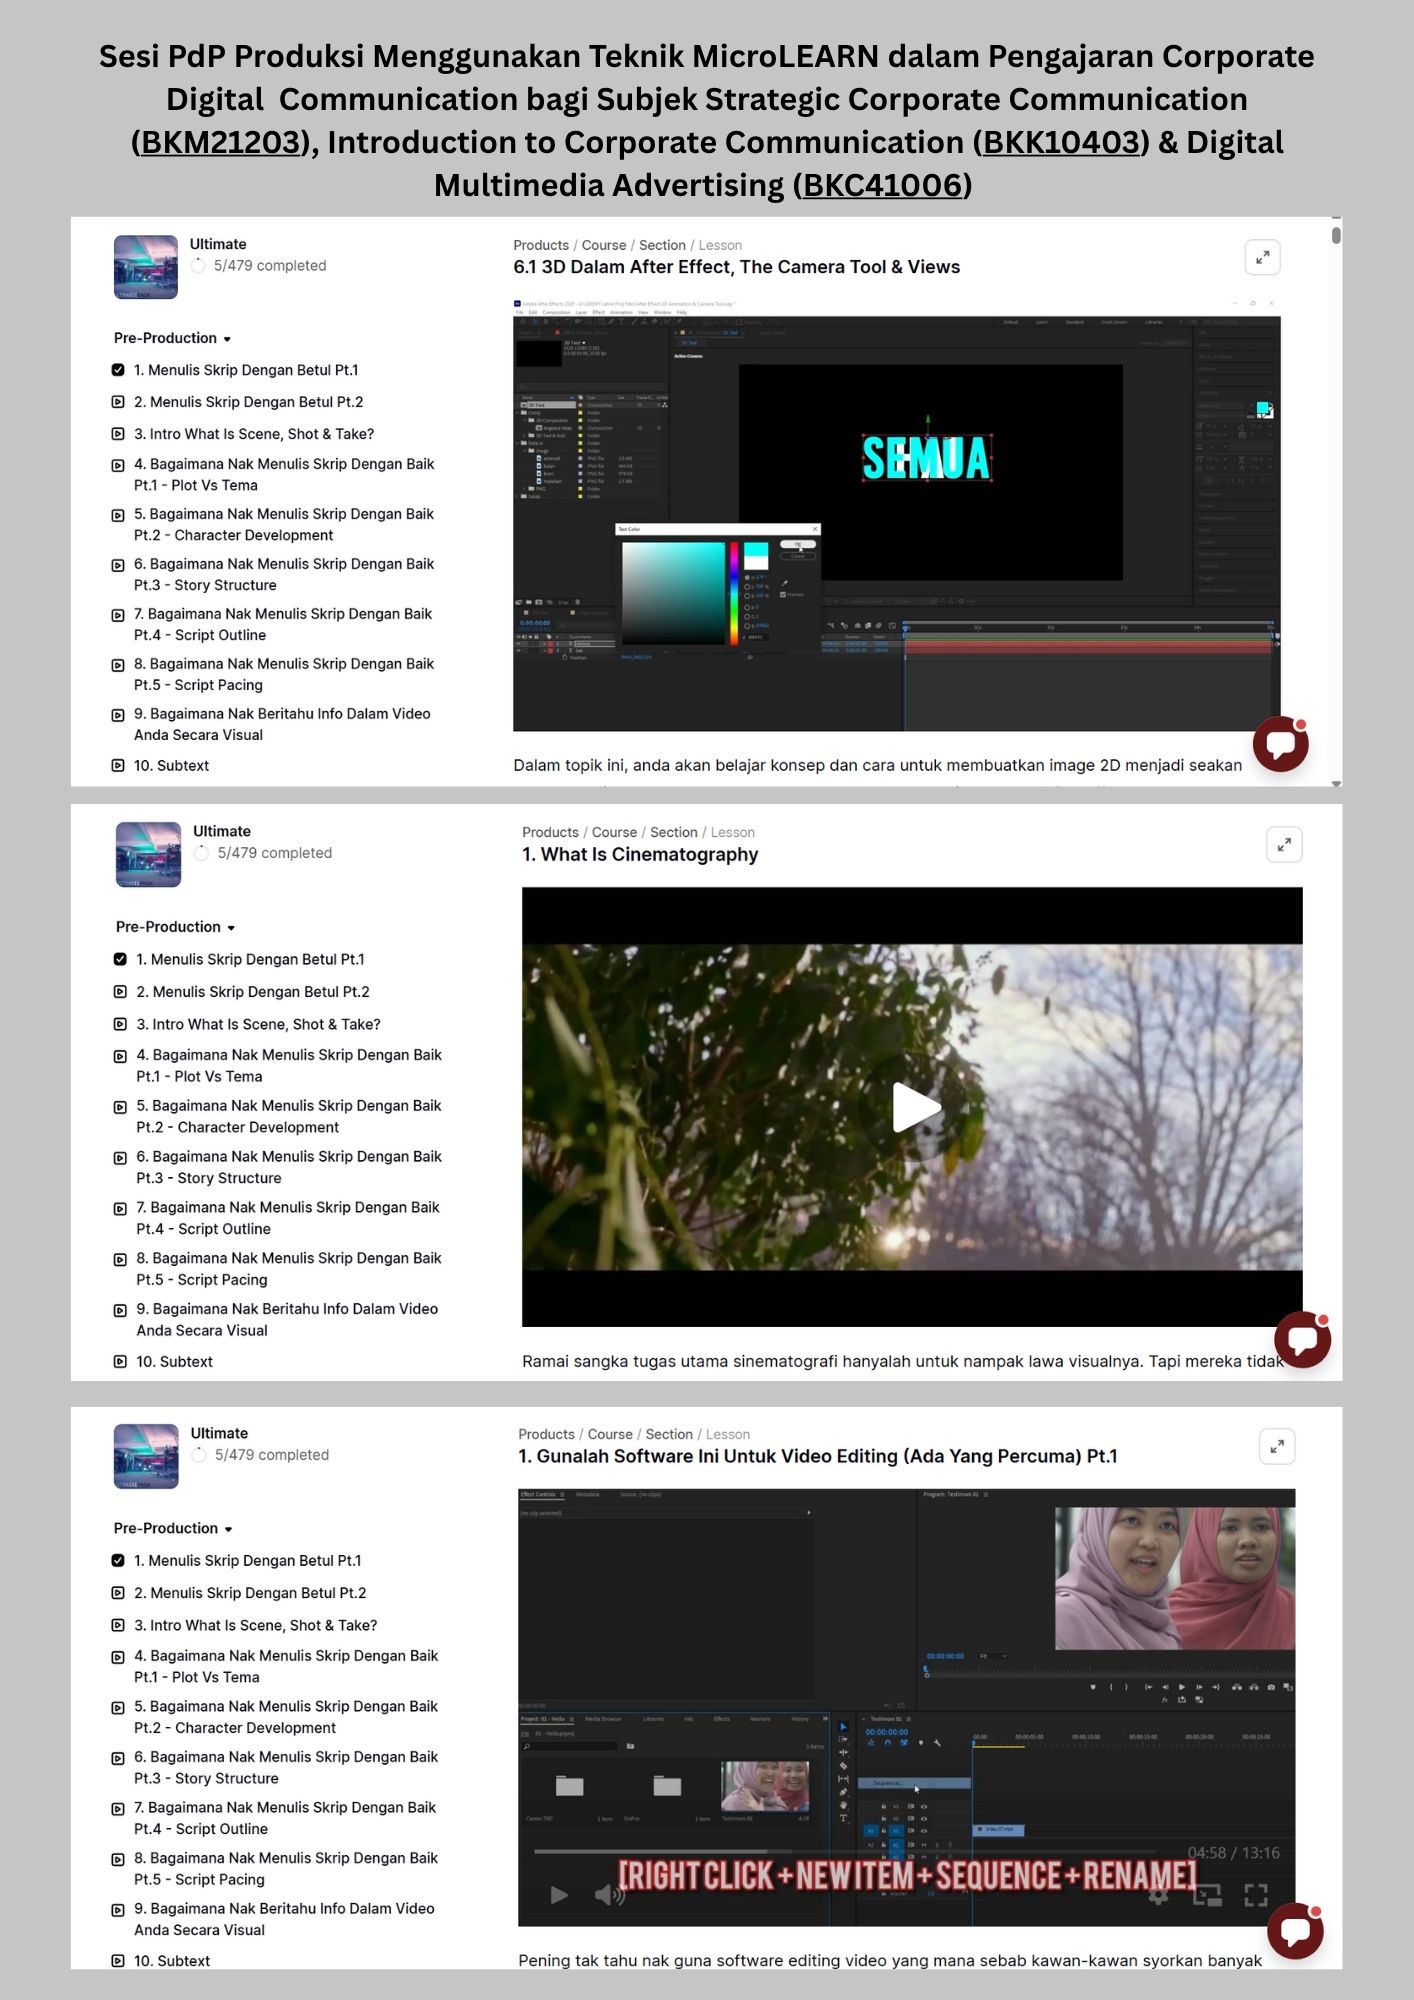Screen dimensions: 1414x2000
Task: Click video icon for Character Development in Cinematography panel
Action: (120, 1107)
